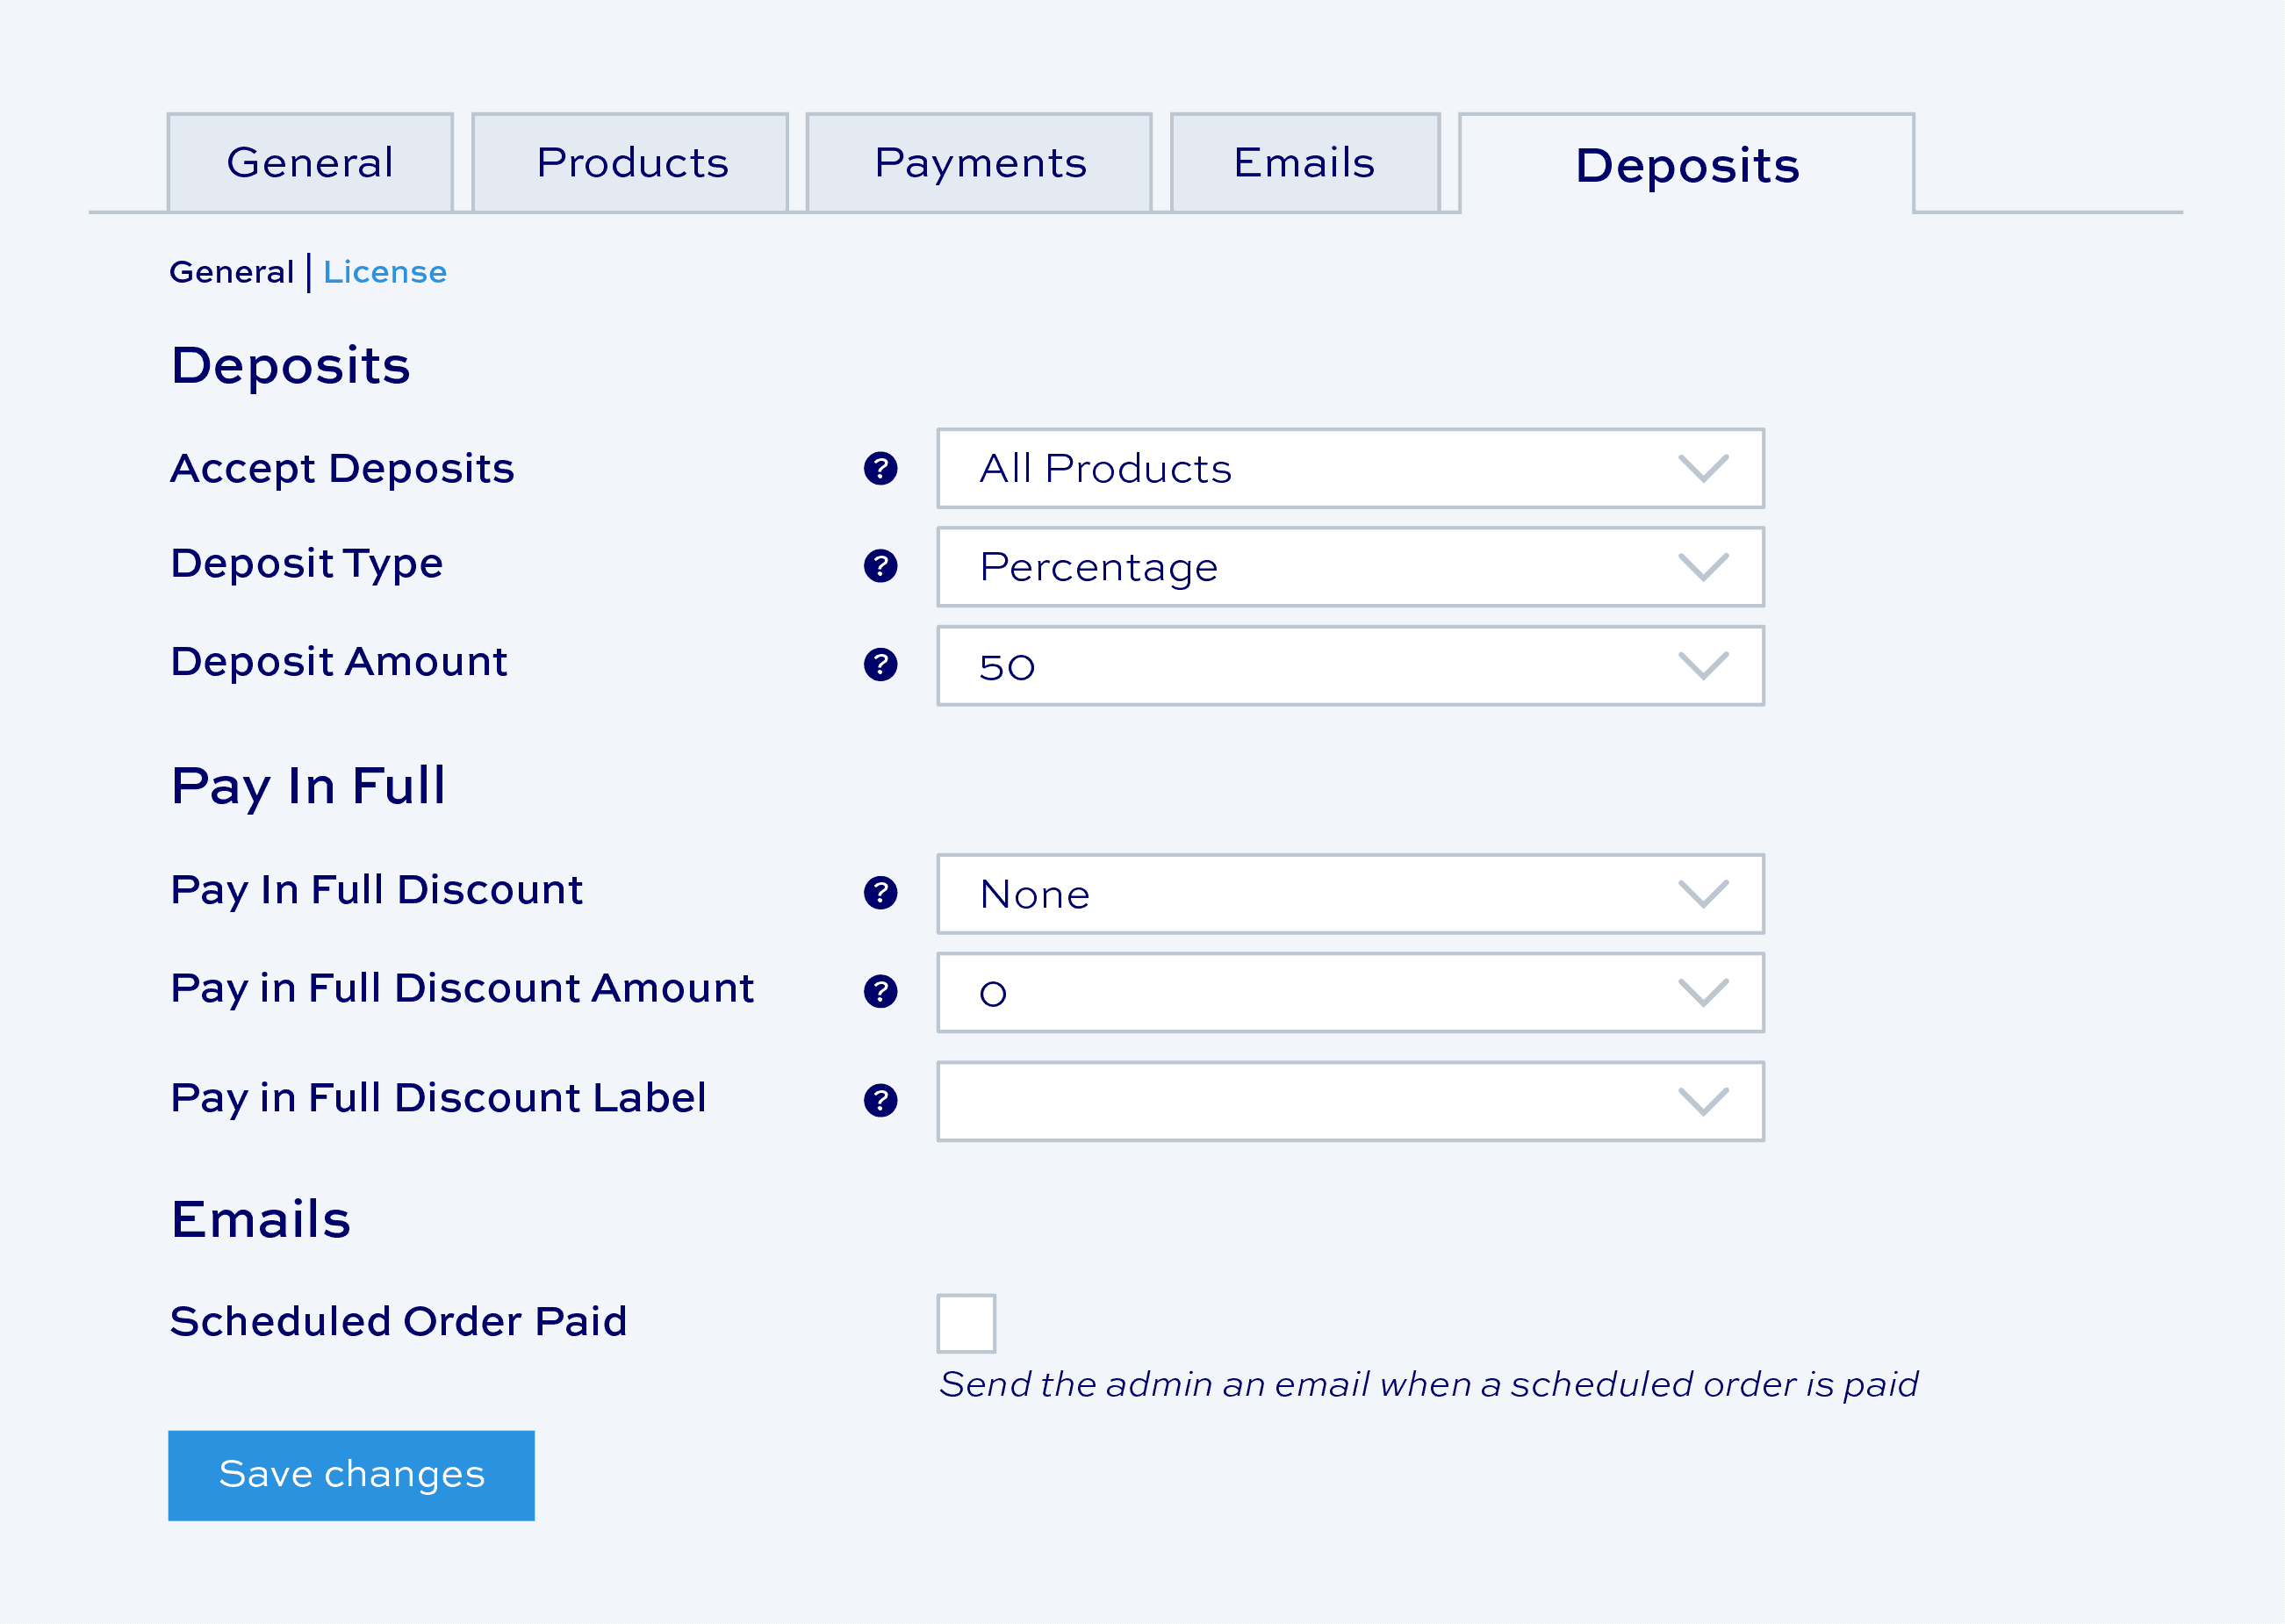Click help icon beside Deposit Amount
Screen dimensions: 2285x1624
click(x=880, y=664)
